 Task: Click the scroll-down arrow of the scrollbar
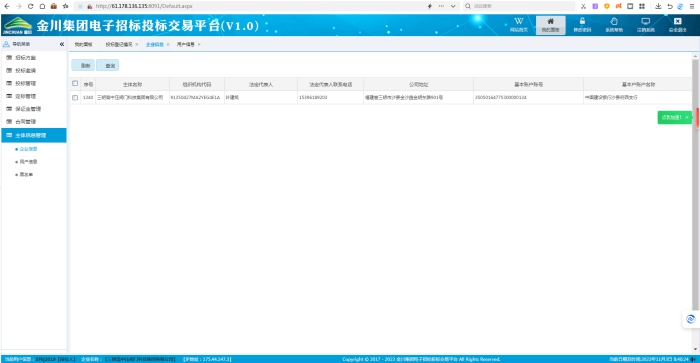(695, 349)
